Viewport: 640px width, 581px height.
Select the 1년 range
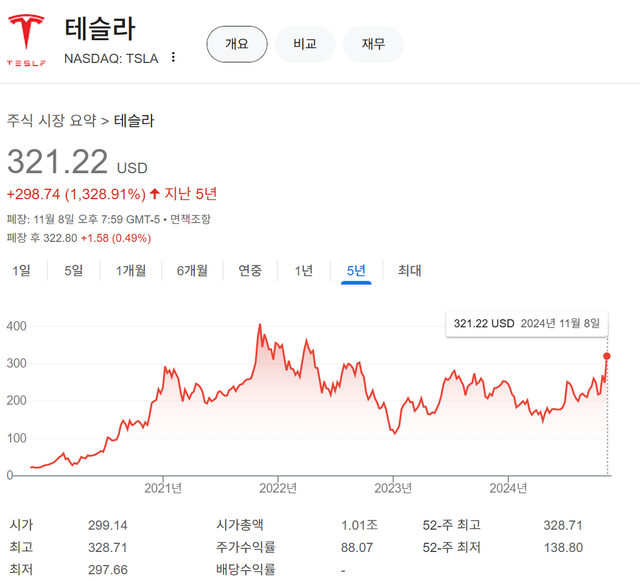click(x=304, y=270)
